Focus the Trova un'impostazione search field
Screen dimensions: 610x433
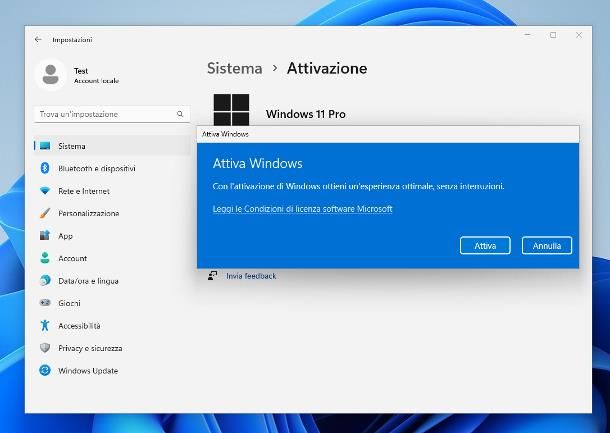pos(112,114)
